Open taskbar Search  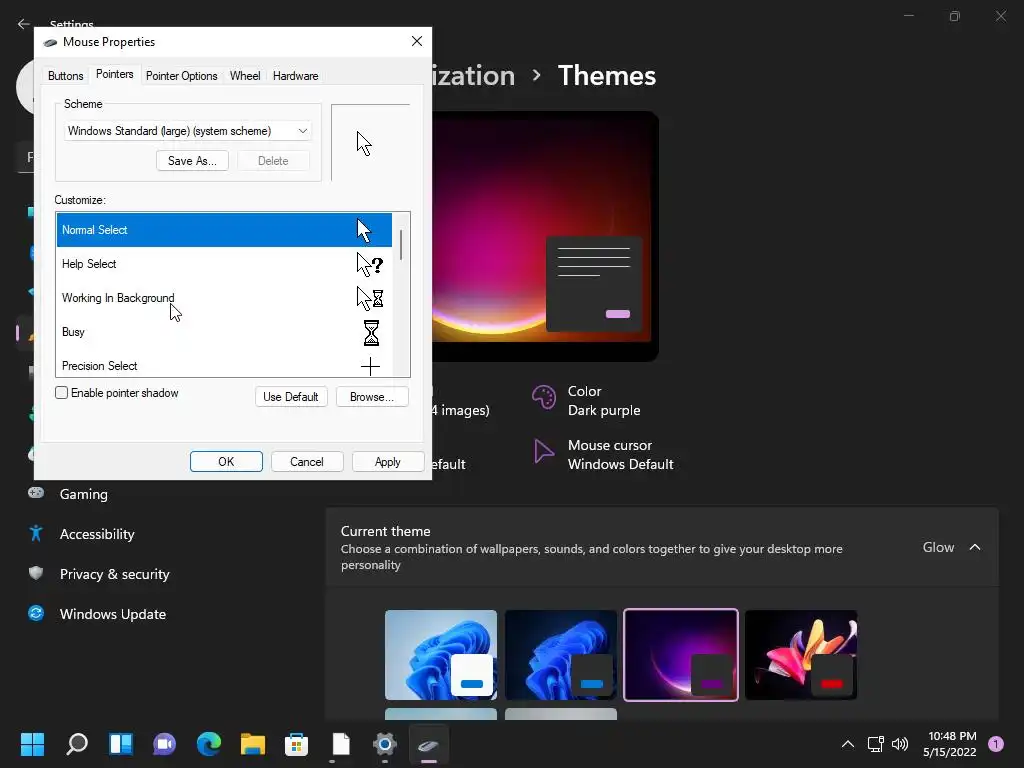coord(77,744)
